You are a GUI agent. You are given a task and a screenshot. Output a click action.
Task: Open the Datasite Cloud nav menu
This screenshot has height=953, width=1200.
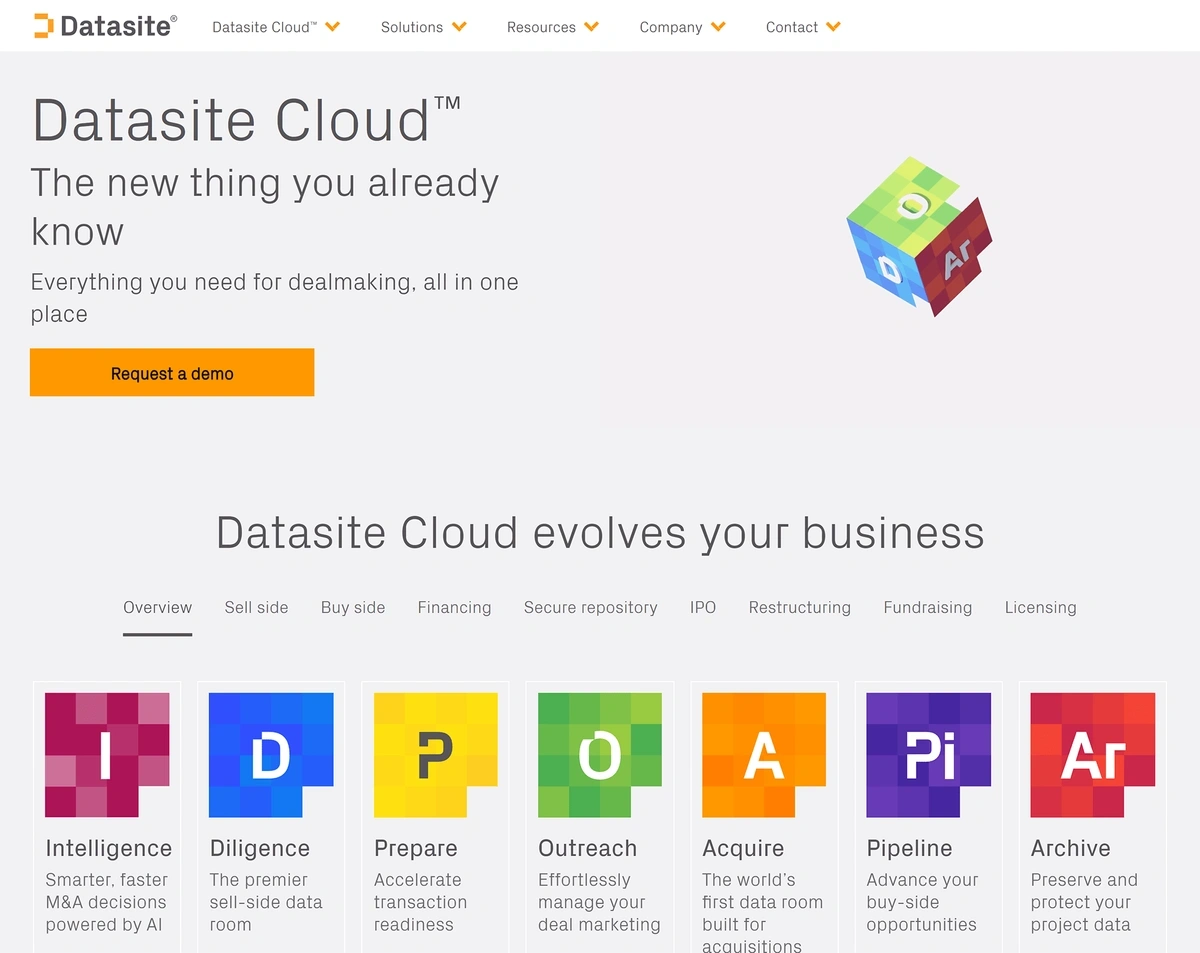[x=264, y=27]
